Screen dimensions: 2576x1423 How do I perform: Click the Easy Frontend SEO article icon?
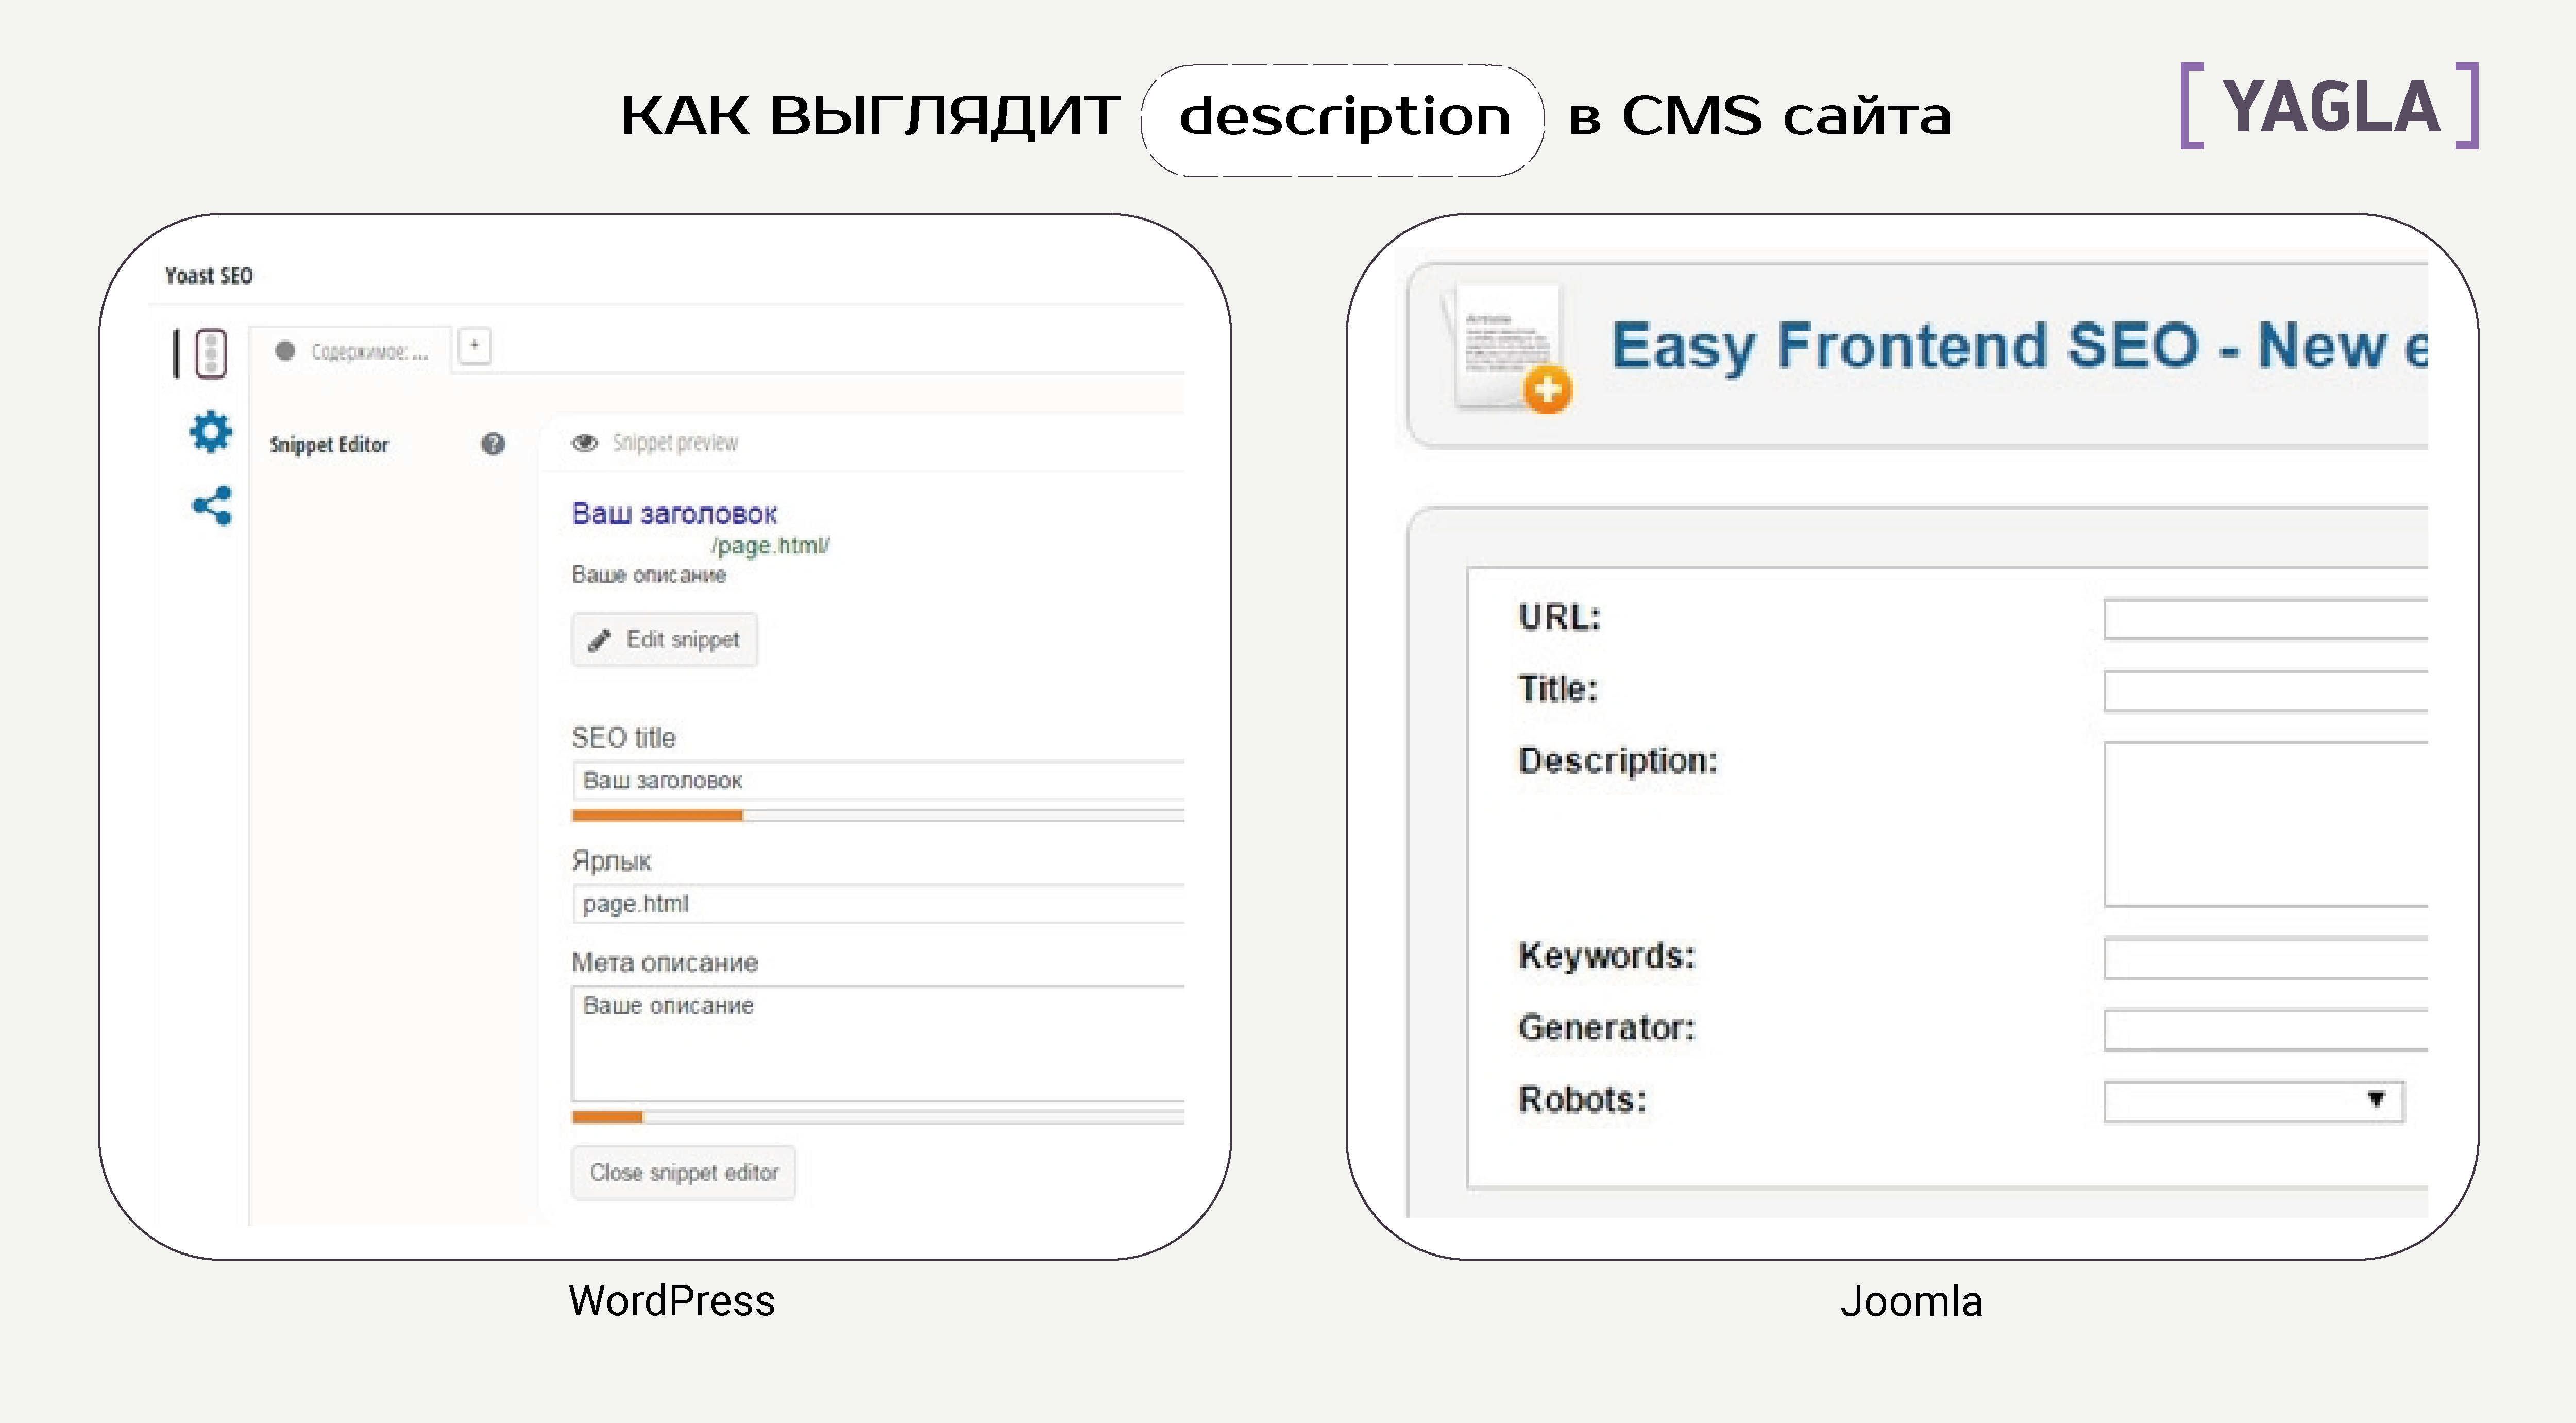1509,349
